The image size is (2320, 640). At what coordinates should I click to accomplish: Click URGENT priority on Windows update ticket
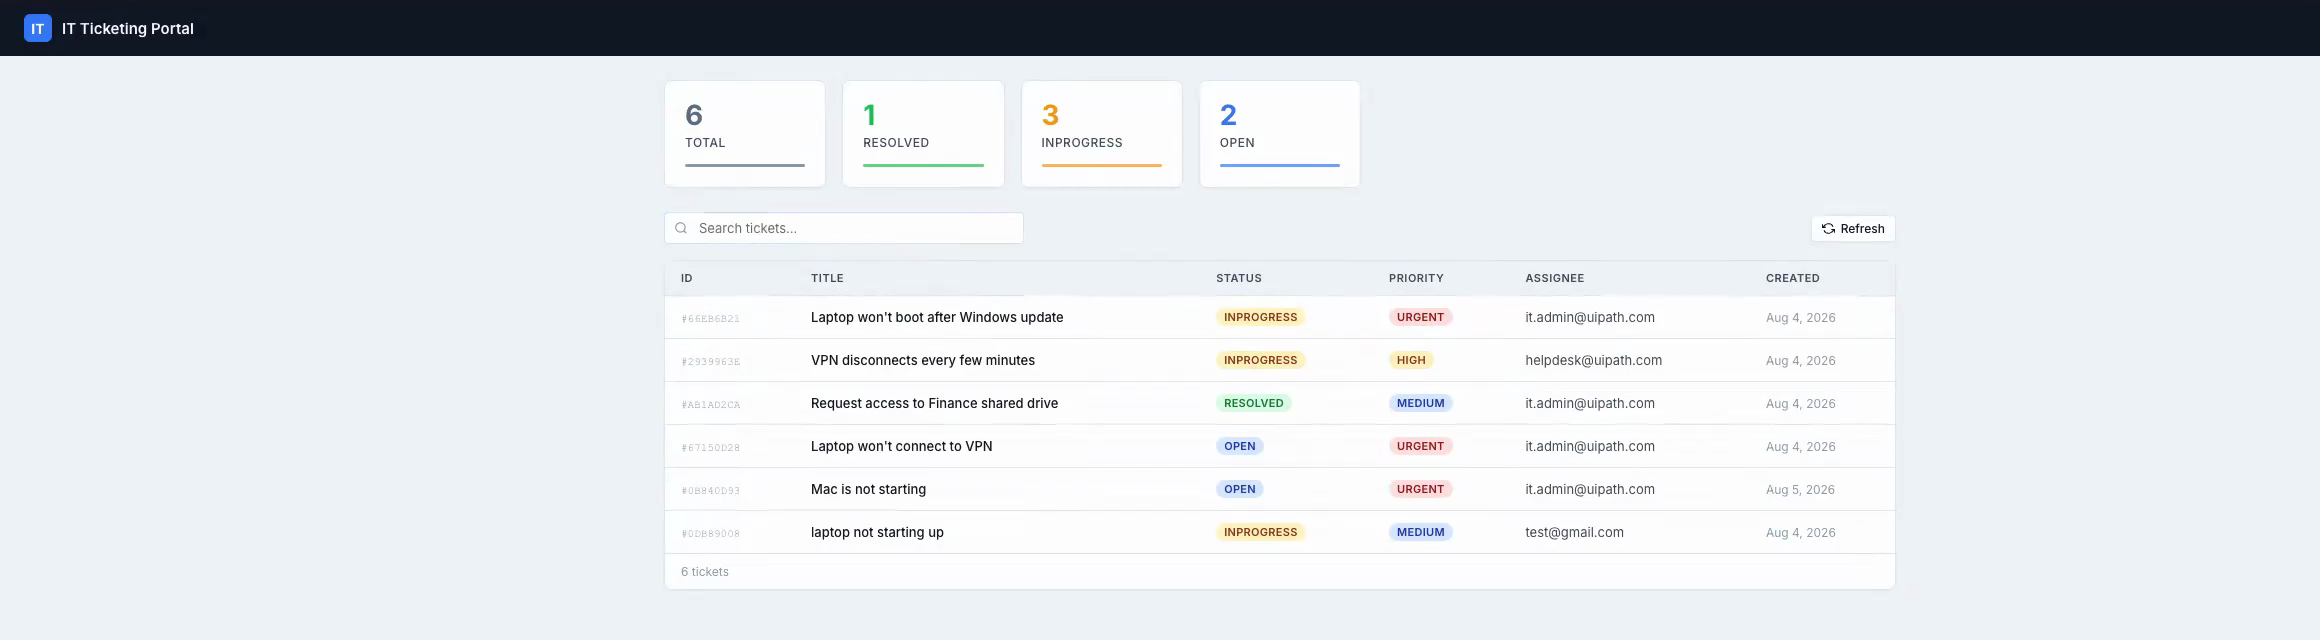click(1420, 317)
